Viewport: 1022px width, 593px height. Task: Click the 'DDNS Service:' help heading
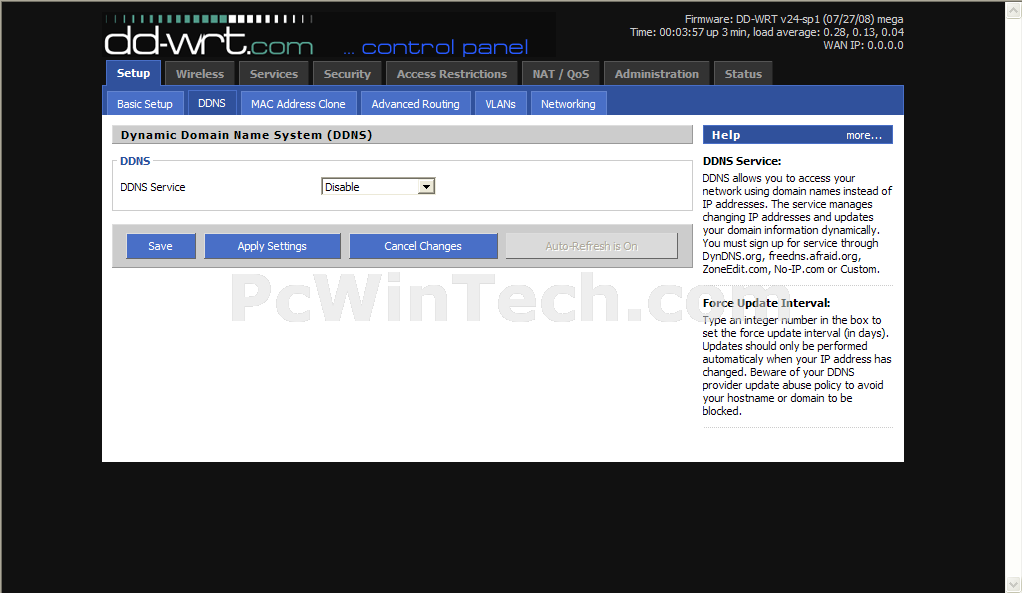[x=742, y=161]
